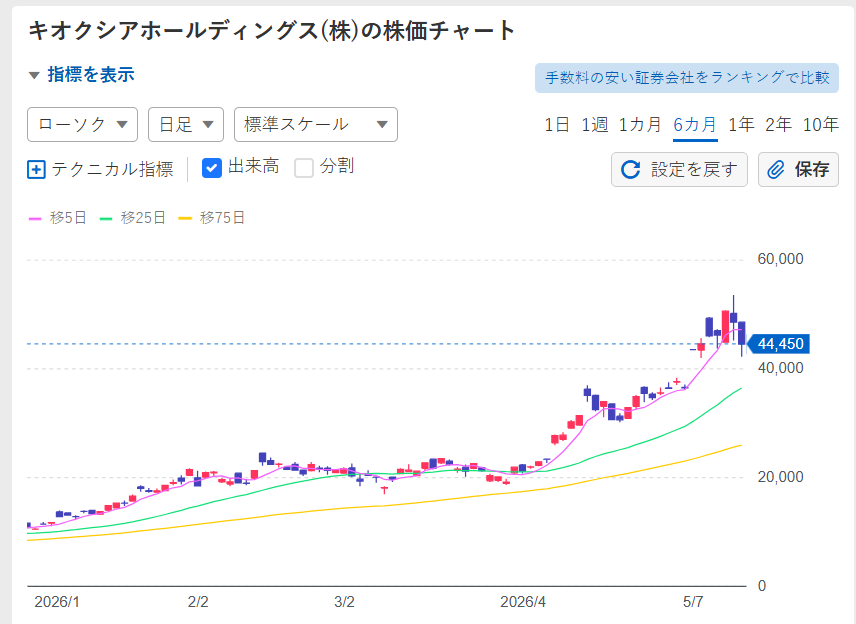Select the 10年 period tab
The image size is (856, 624).
tap(821, 124)
